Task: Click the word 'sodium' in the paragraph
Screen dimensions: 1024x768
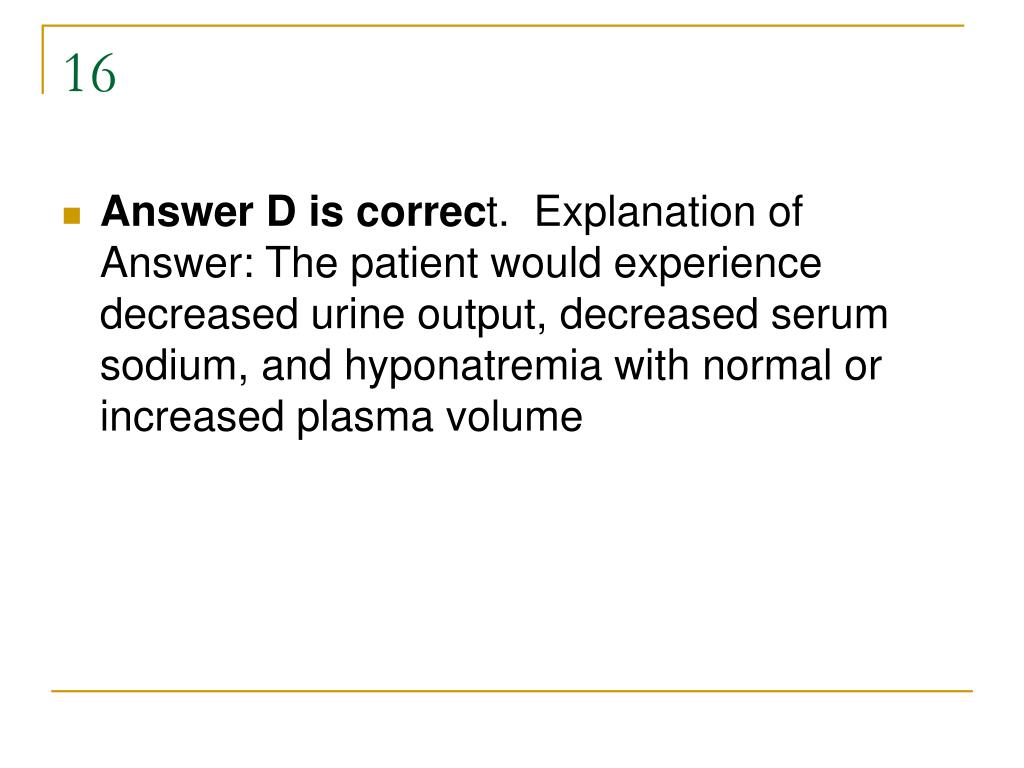Action: pyautogui.click(x=169, y=365)
